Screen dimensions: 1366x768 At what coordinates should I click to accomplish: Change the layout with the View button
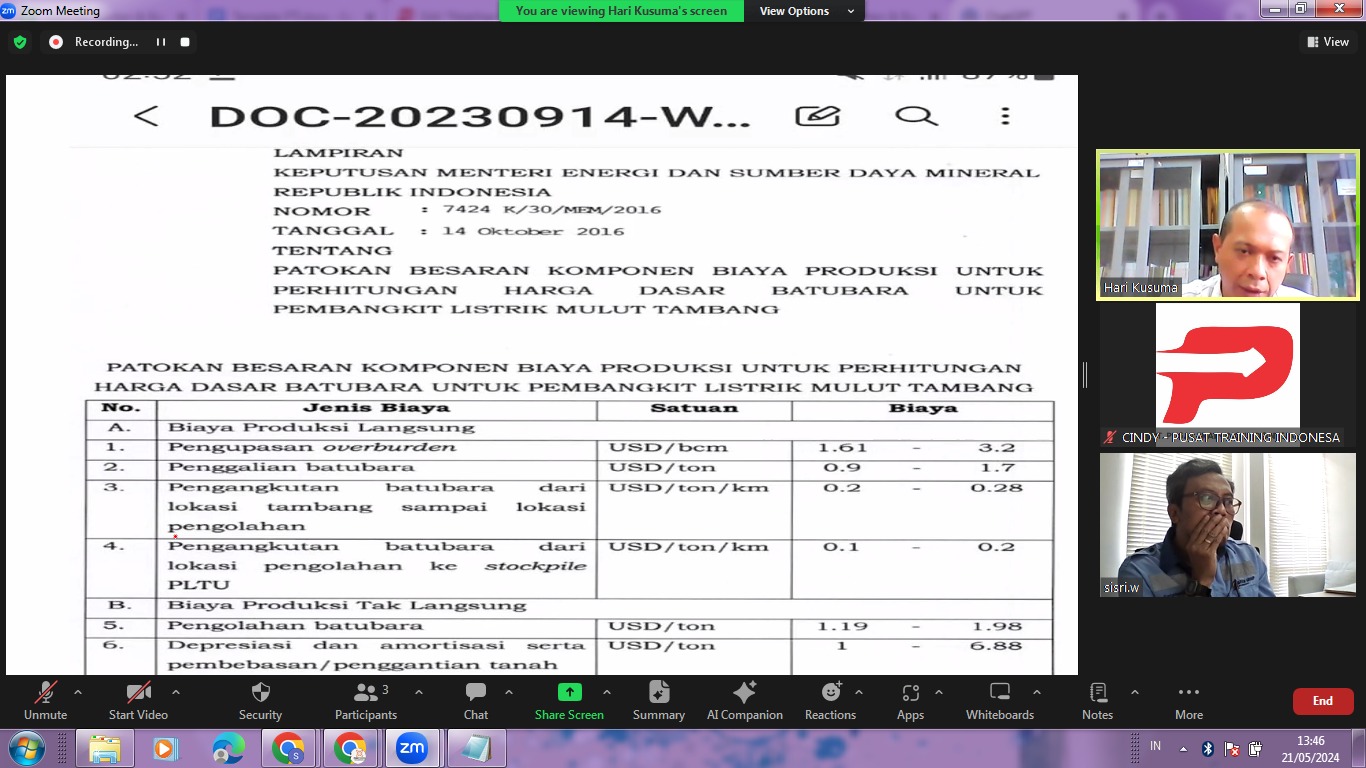(1328, 42)
